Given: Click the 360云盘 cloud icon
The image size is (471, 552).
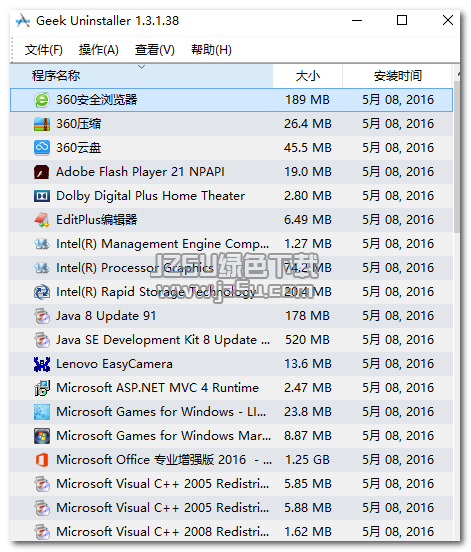Looking at the screenshot, I should pyautogui.click(x=42, y=148).
